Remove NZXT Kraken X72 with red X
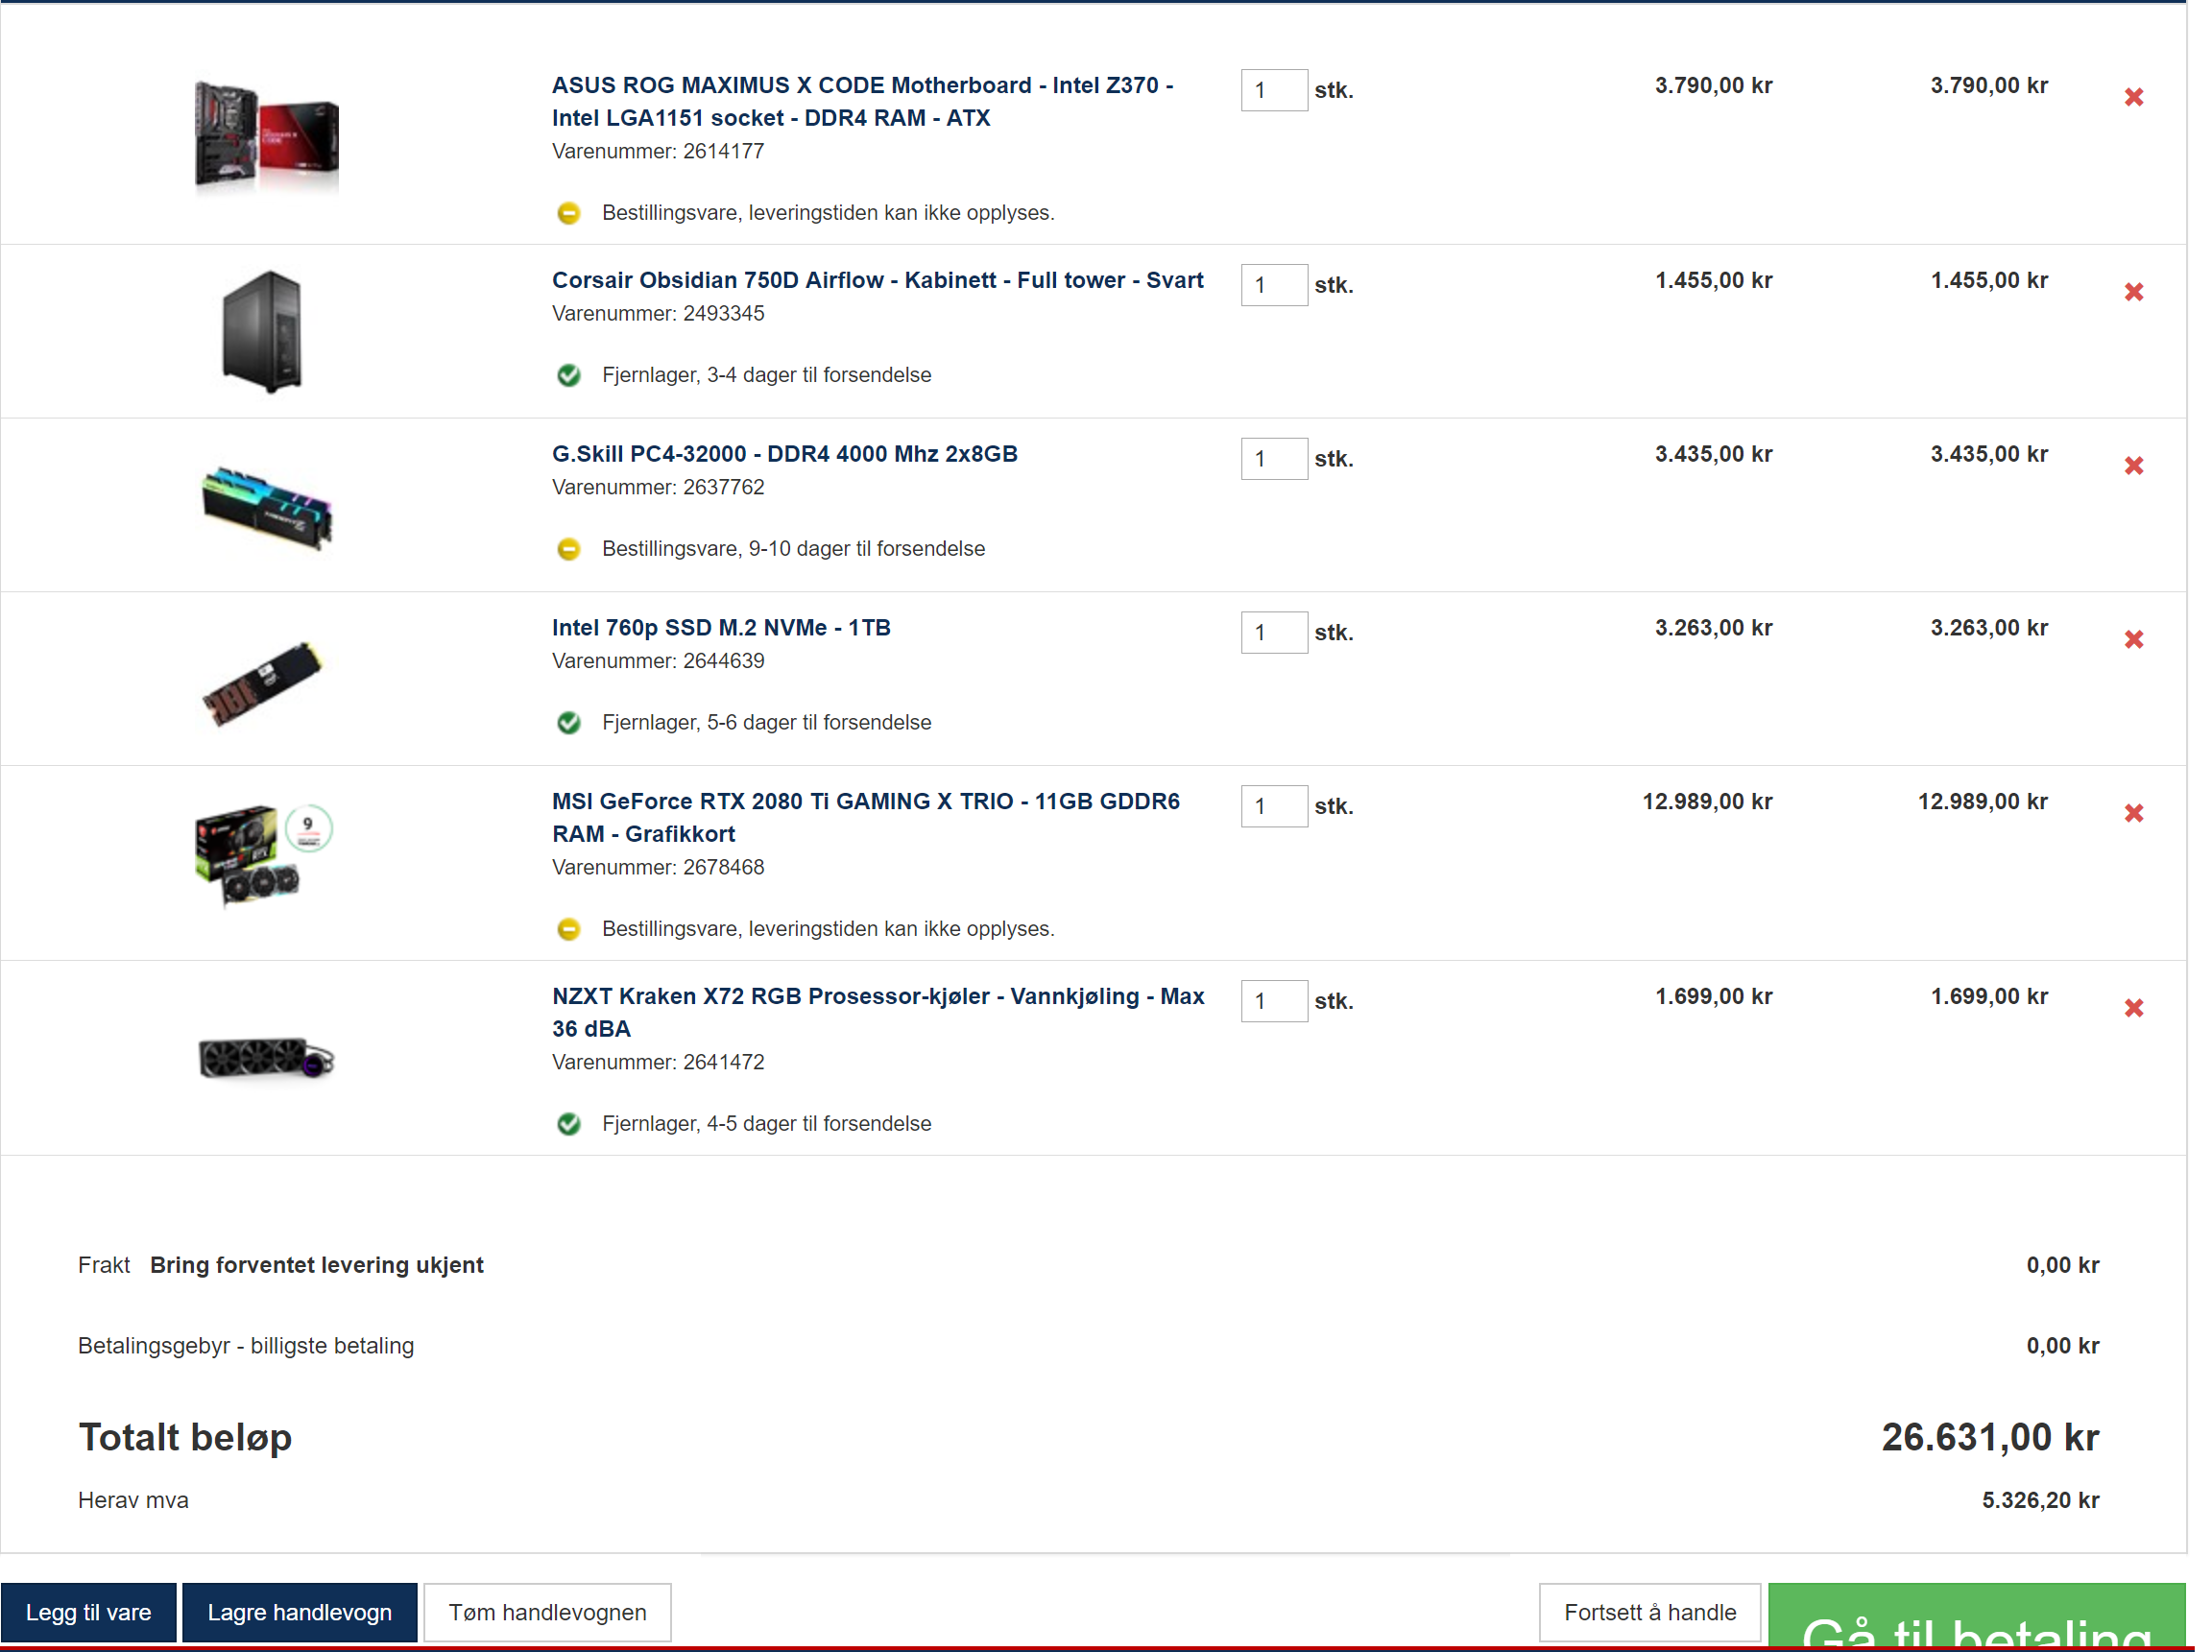The image size is (2212, 1652). tap(2133, 1009)
